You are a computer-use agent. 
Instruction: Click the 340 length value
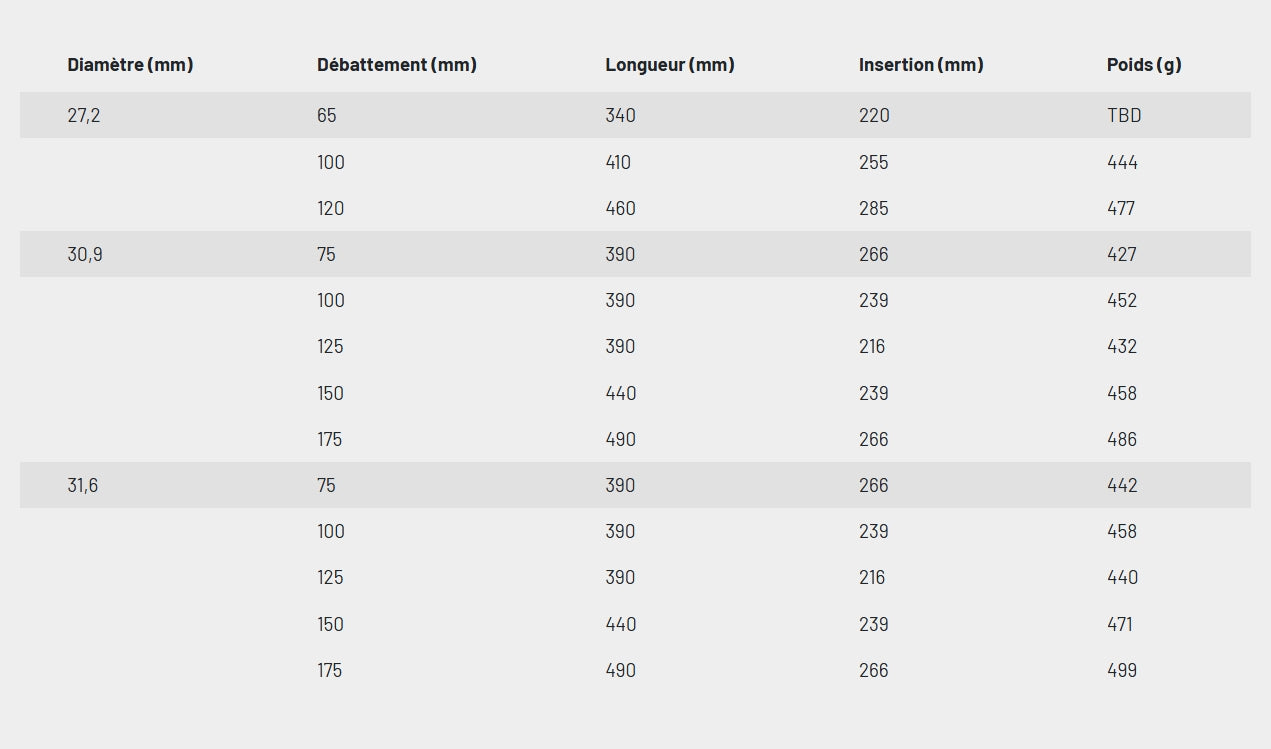(x=620, y=116)
